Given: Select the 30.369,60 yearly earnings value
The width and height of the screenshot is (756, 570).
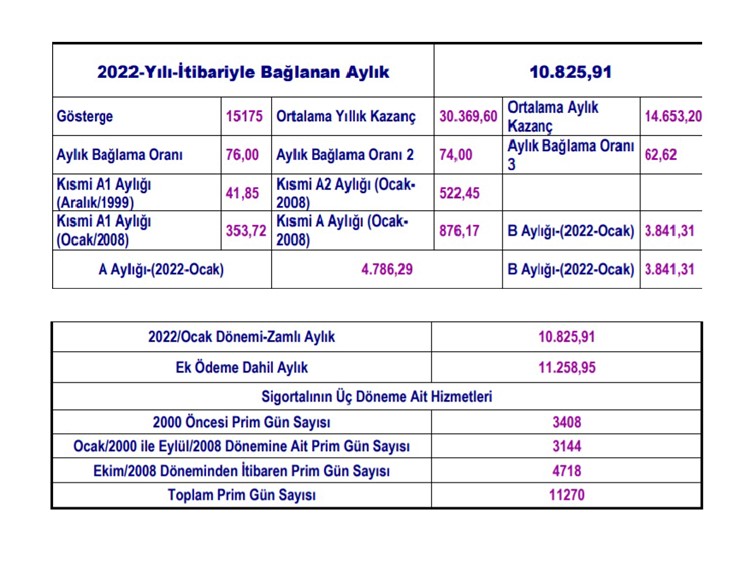Looking at the screenshot, I should pos(468,117).
